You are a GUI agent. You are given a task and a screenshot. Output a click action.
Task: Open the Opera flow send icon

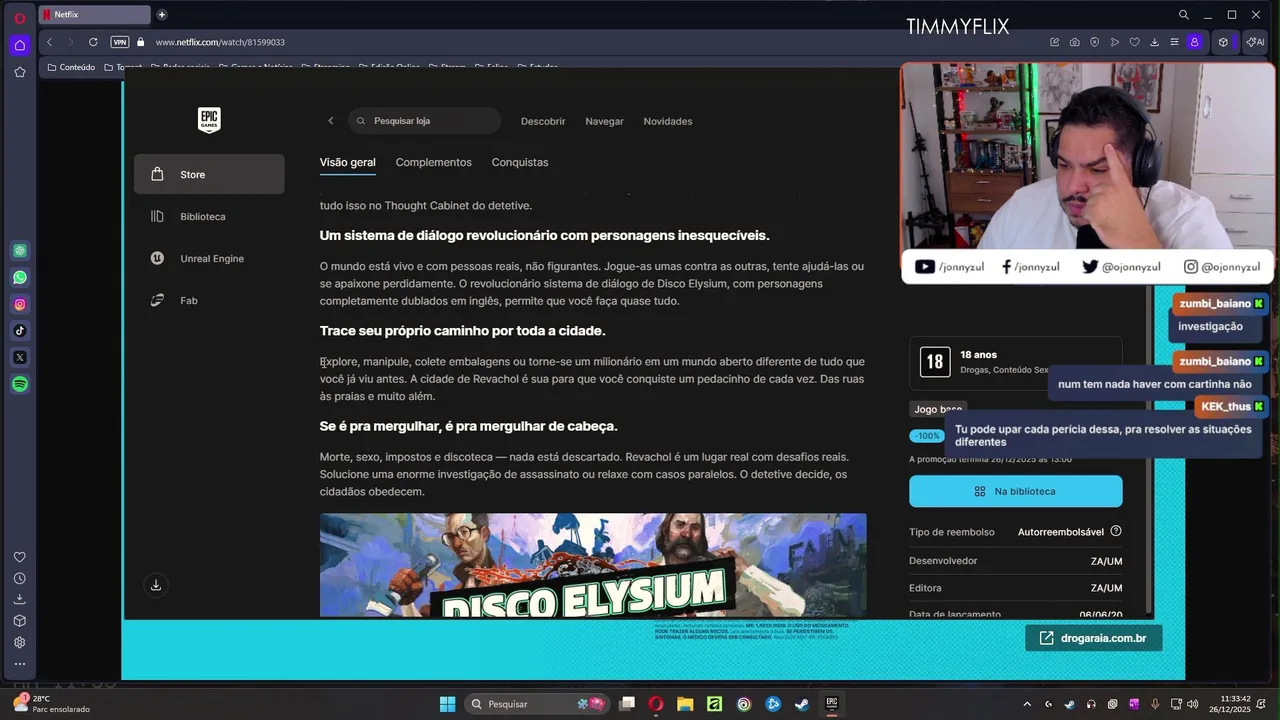(1114, 42)
